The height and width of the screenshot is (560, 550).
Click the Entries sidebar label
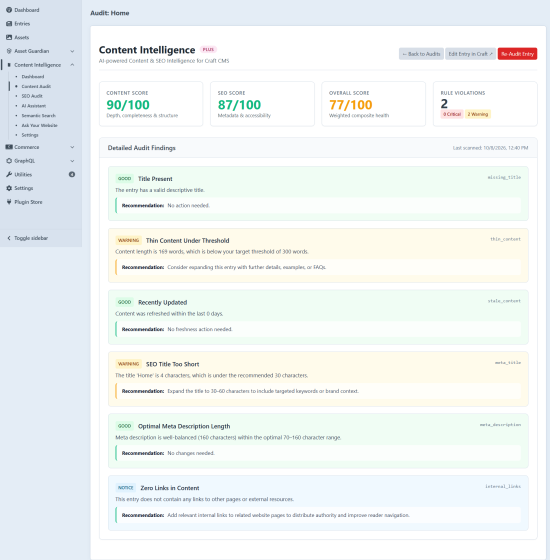tap(22, 24)
